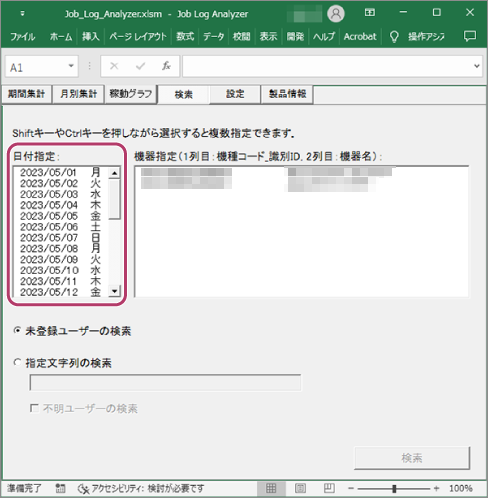Click the 操作アシスト search box
The image size is (488, 498).
click(x=426, y=36)
